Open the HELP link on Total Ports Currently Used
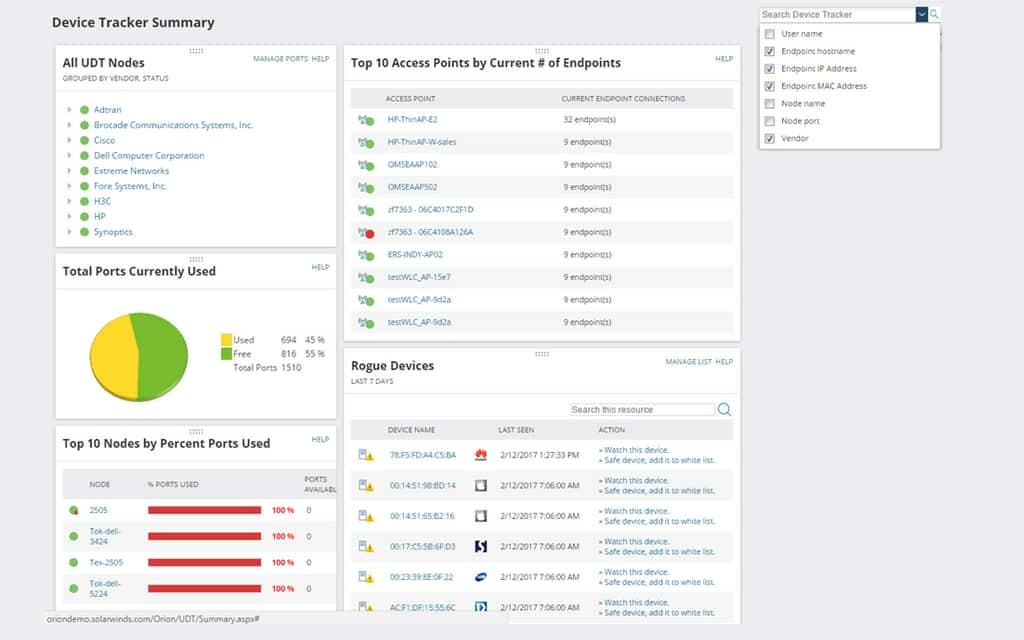Viewport: 1024px width, 640px height. [320, 267]
